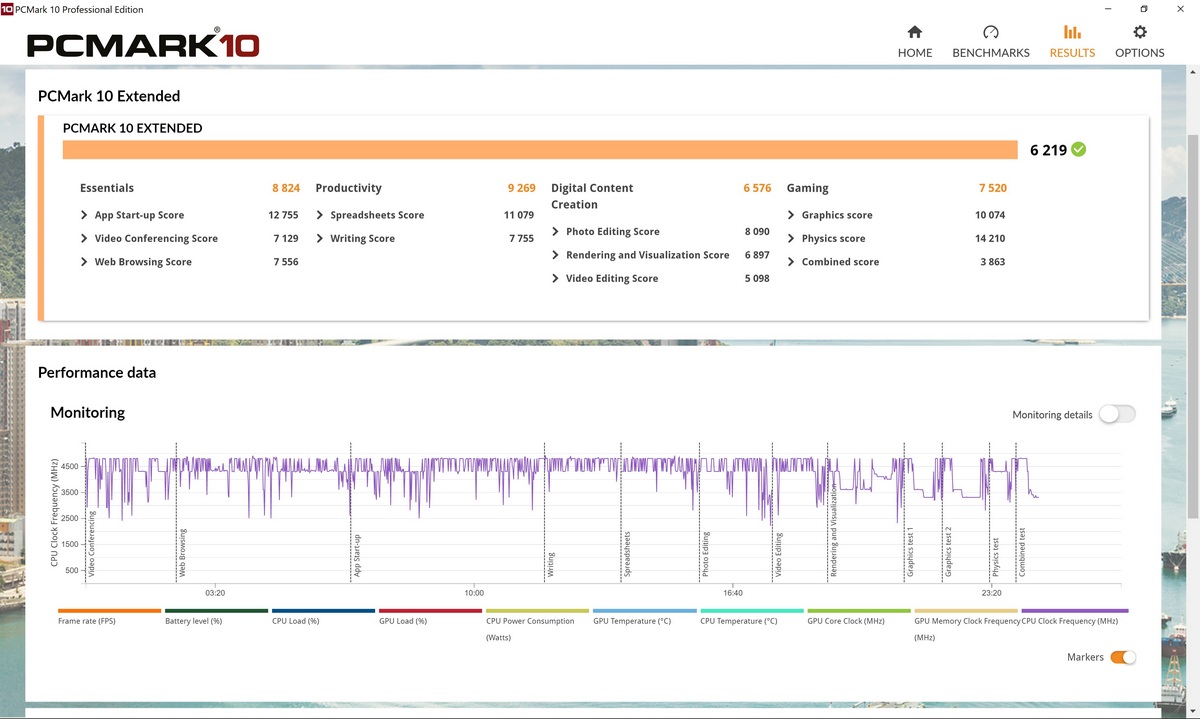The height and width of the screenshot is (719, 1200).
Task: Expand the Graphics score row
Action: 792,215
